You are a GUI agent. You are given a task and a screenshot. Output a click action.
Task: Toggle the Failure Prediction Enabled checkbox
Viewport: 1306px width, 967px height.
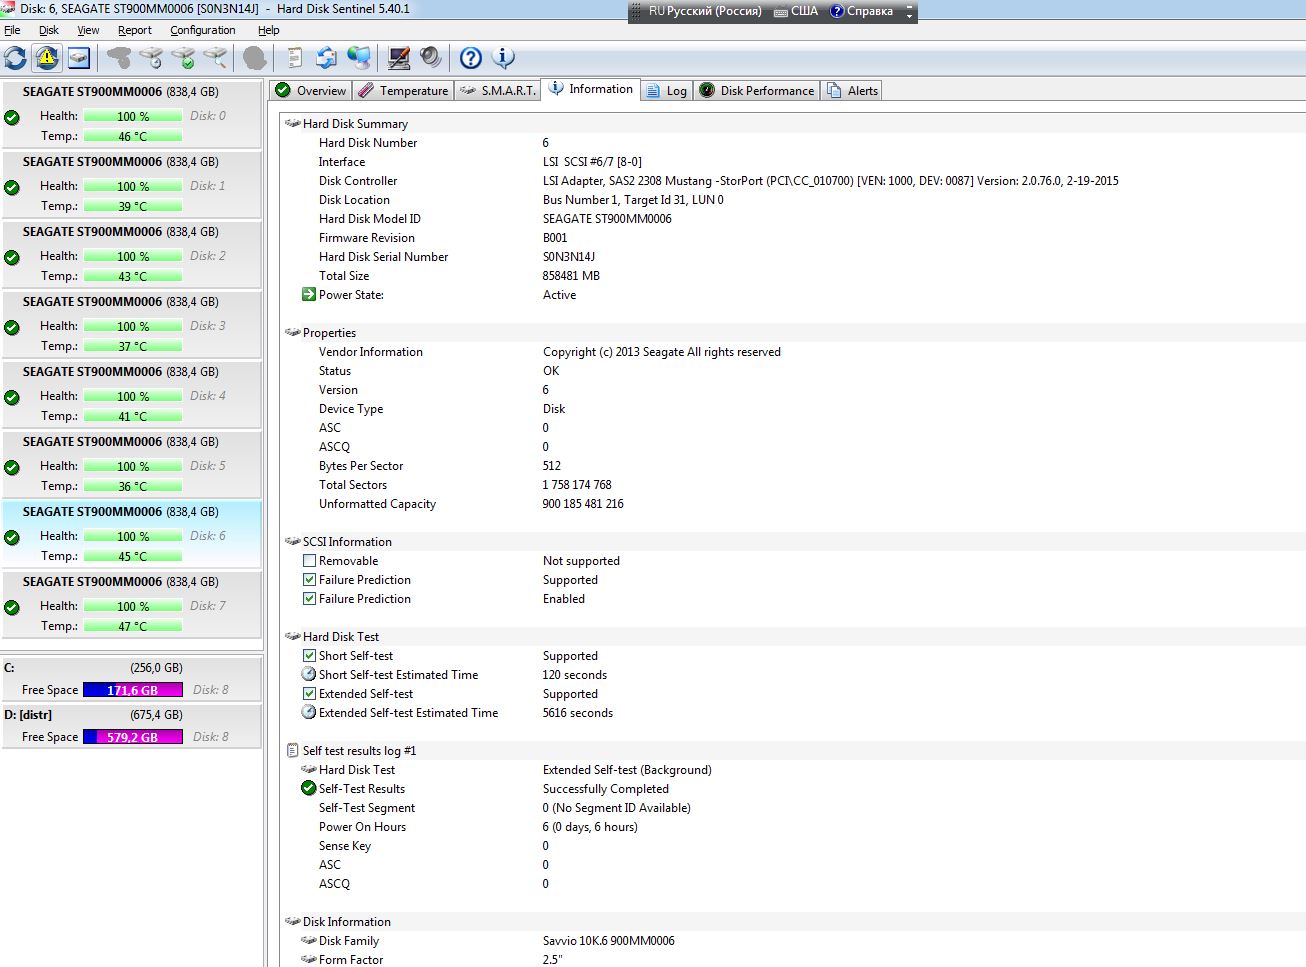point(309,599)
